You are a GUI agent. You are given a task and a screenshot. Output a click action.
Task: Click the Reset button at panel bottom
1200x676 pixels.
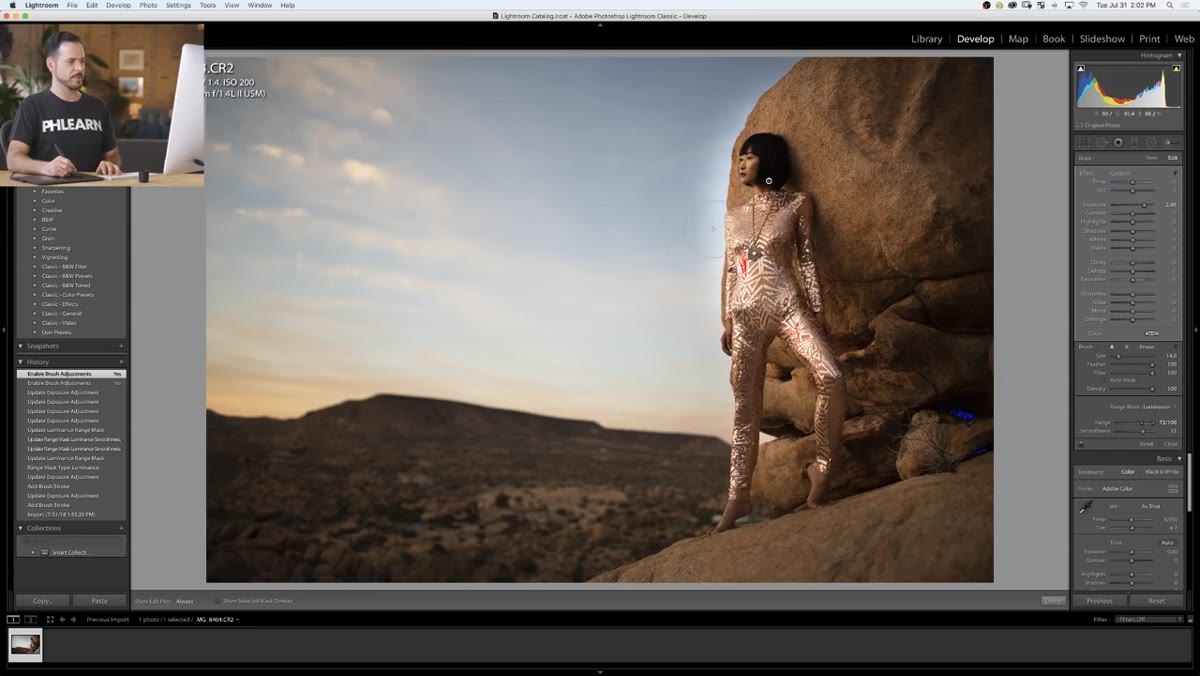(x=1156, y=601)
